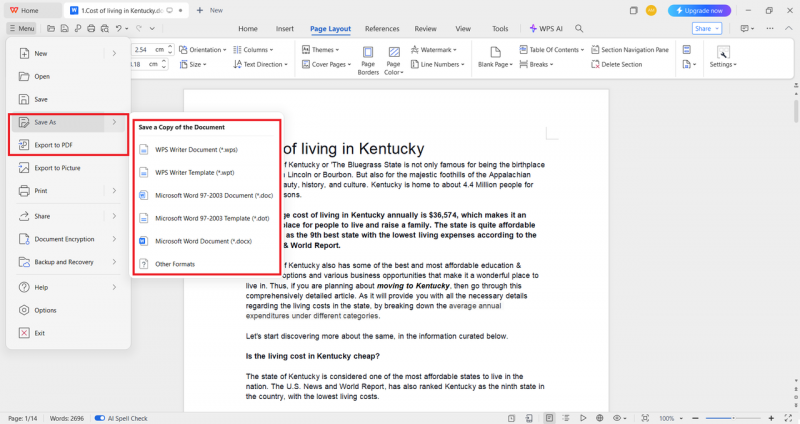Open the Breaks dropdown
Screen dimensions: 800x424
(536, 64)
